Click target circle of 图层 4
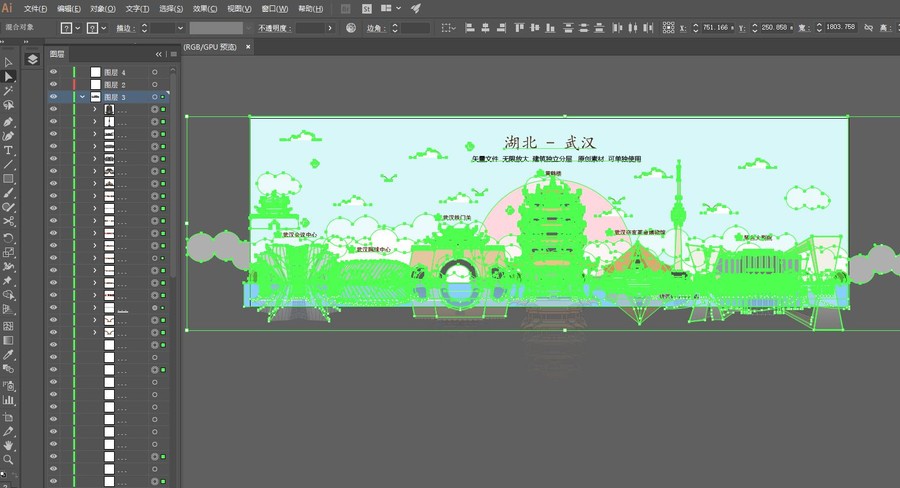Image resolution: width=900 pixels, height=488 pixels. tap(154, 72)
